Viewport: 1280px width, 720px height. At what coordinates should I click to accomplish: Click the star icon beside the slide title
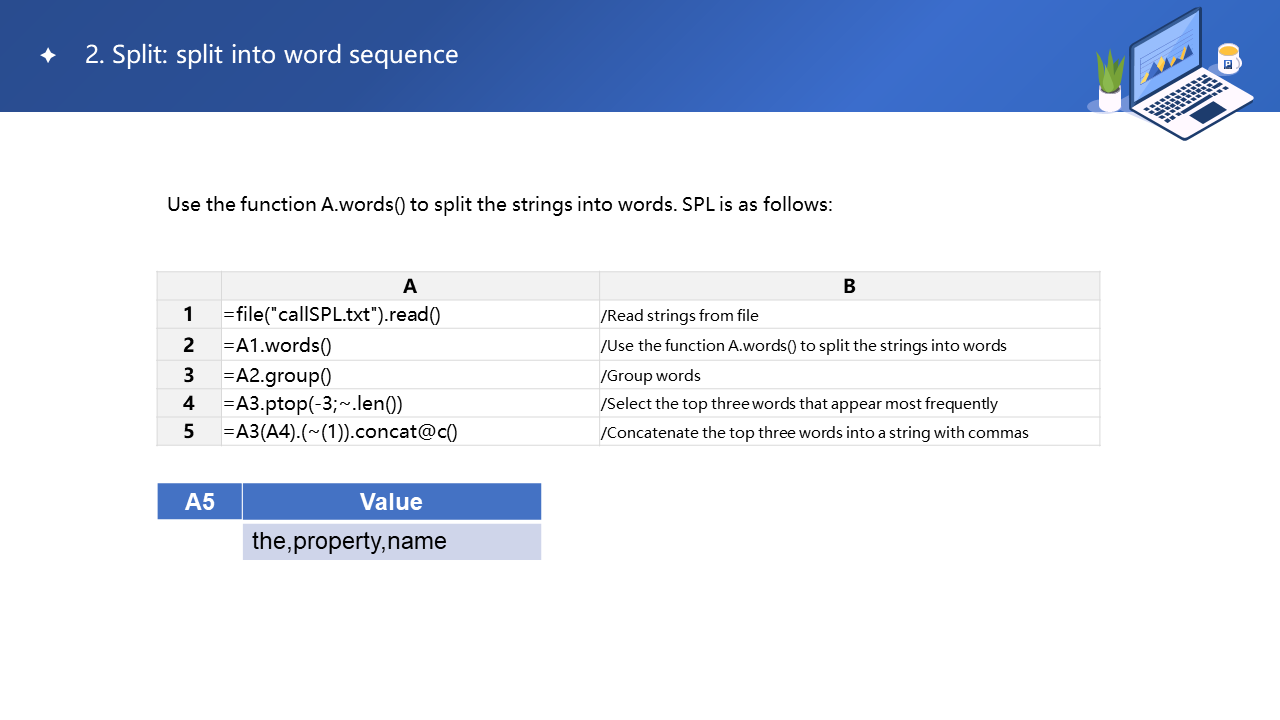tap(48, 56)
